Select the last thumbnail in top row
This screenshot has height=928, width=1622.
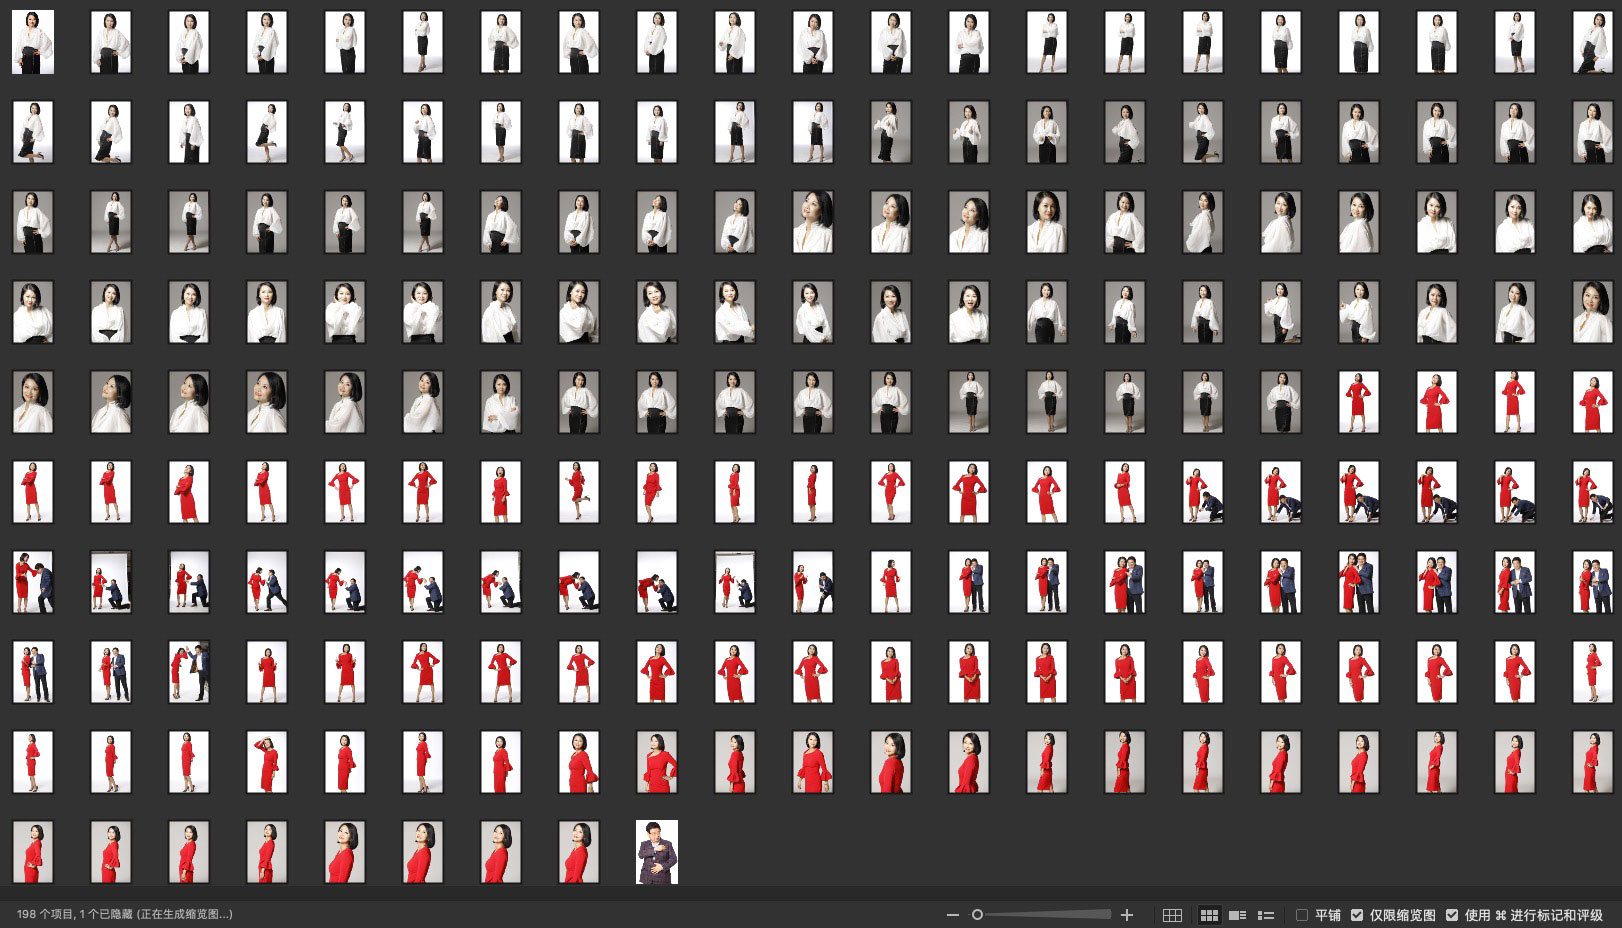1592,42
